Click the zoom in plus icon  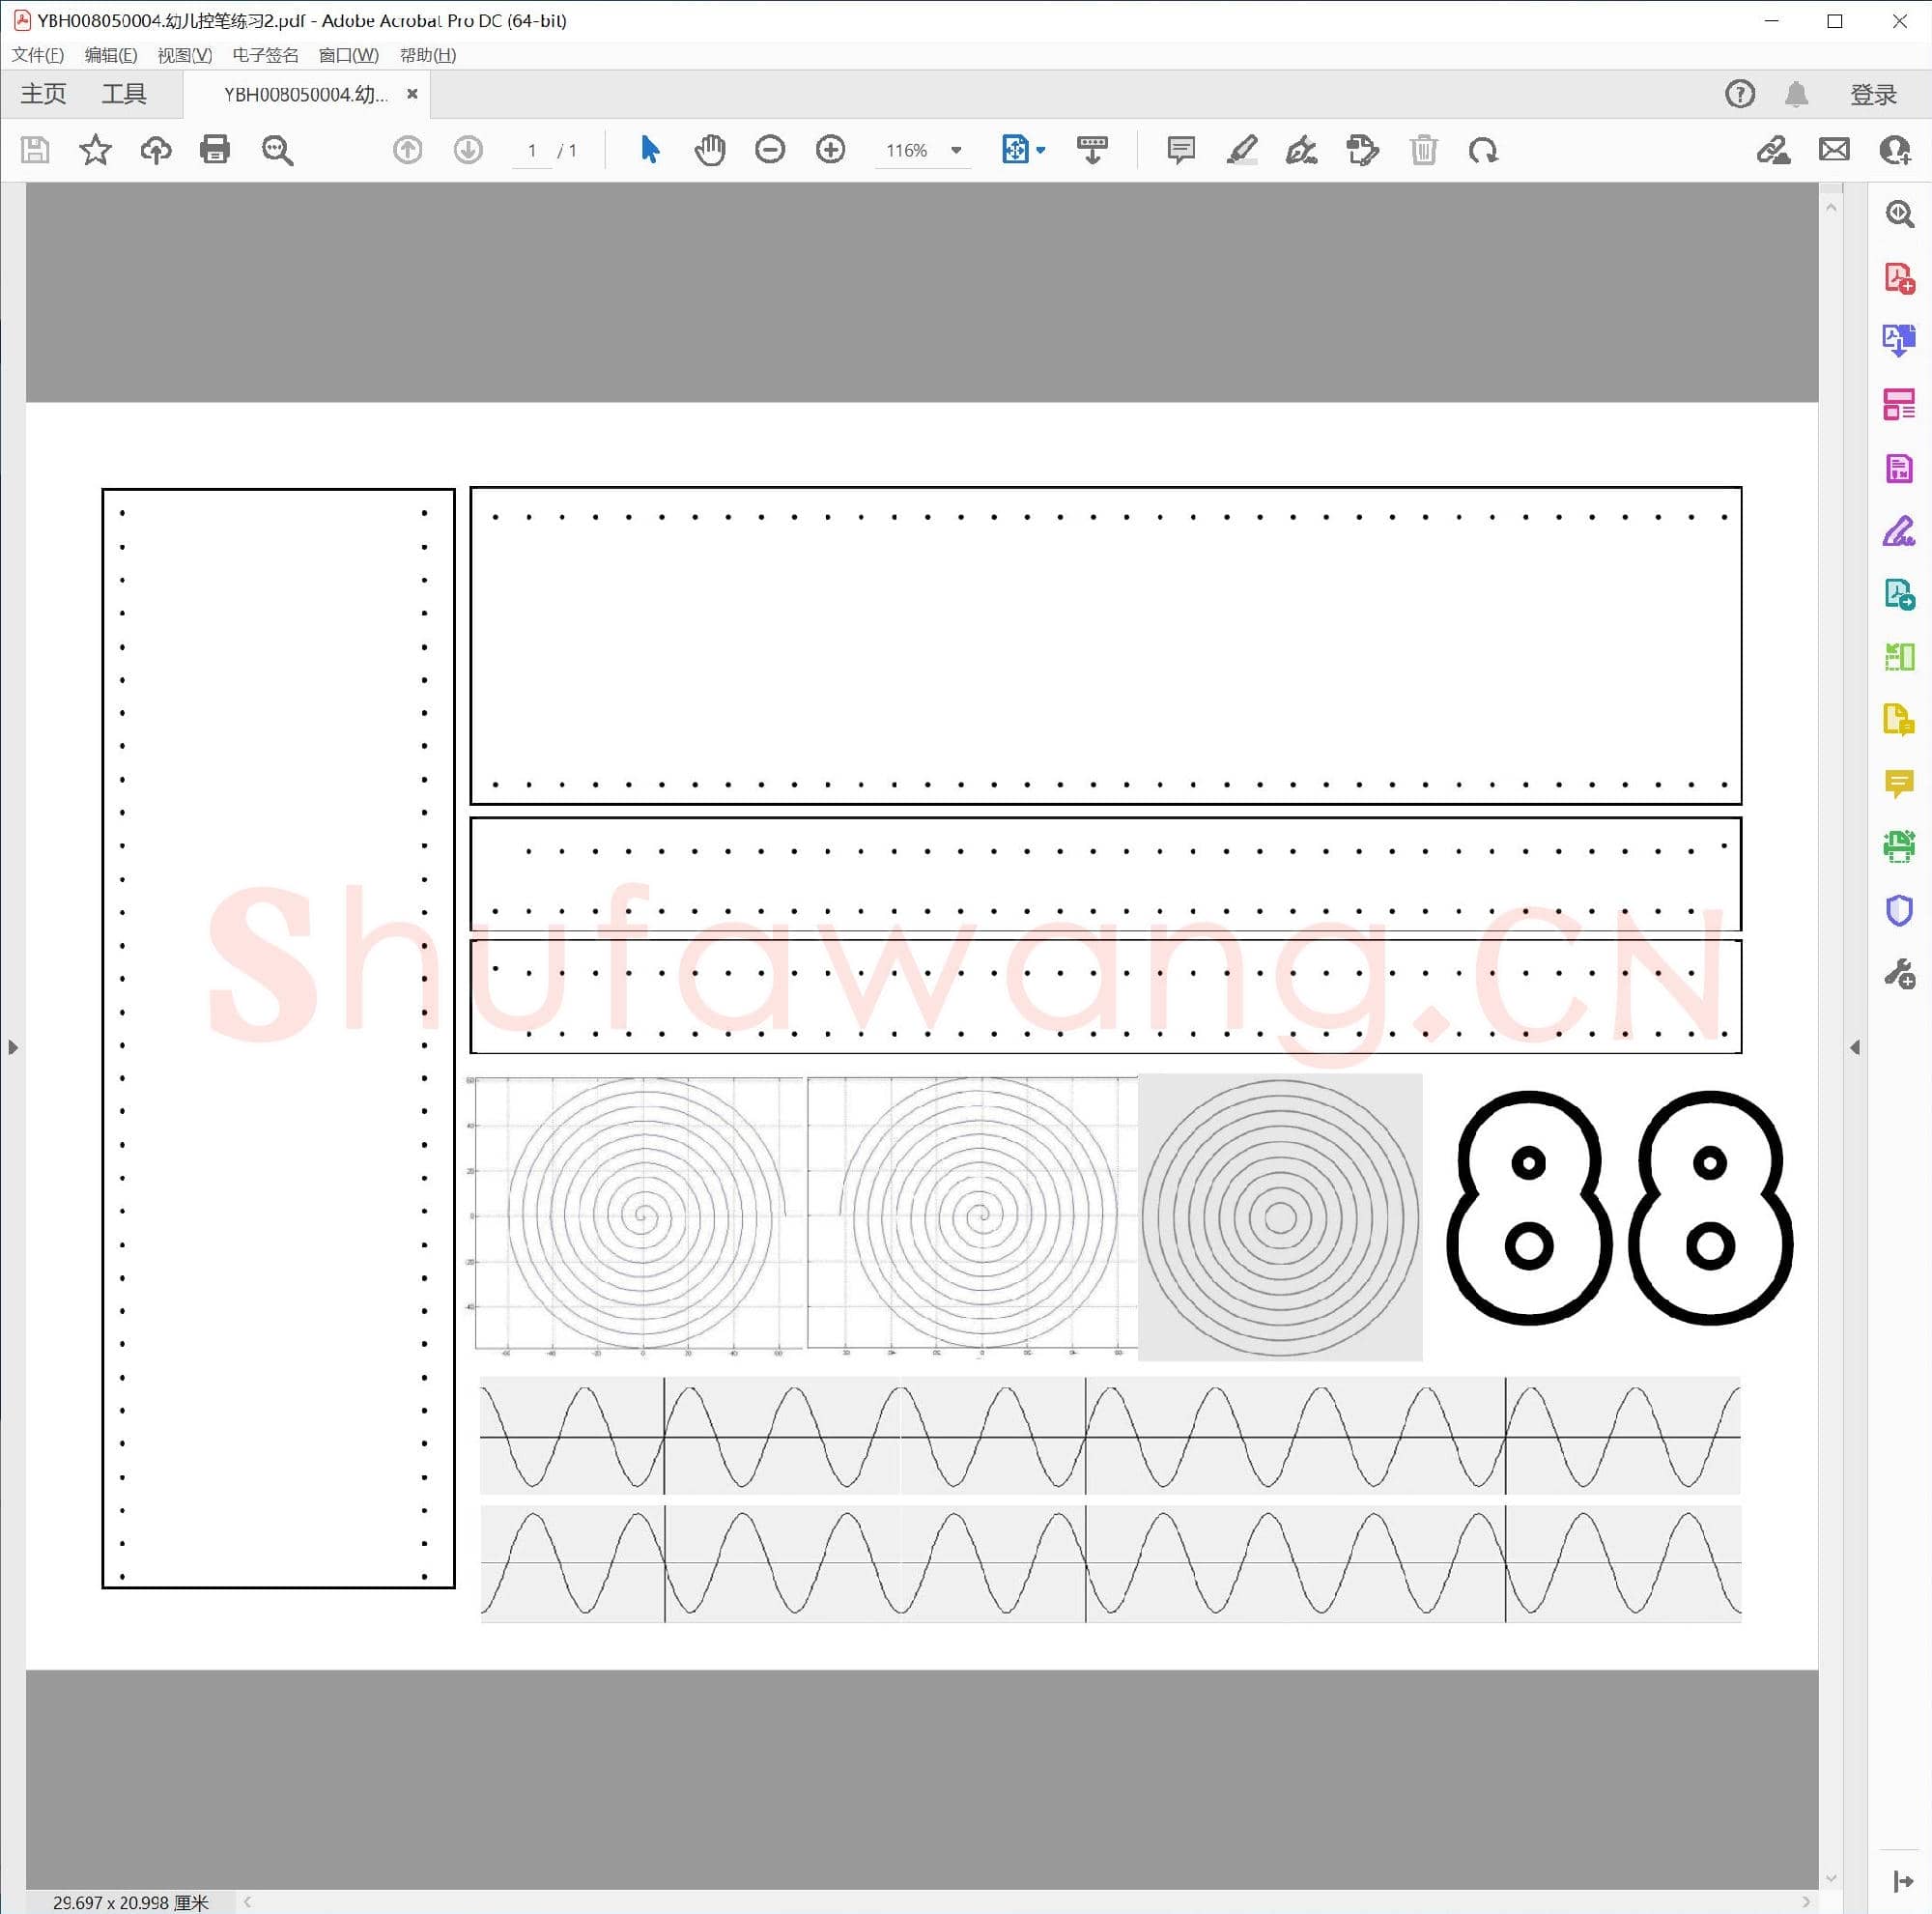830,150
